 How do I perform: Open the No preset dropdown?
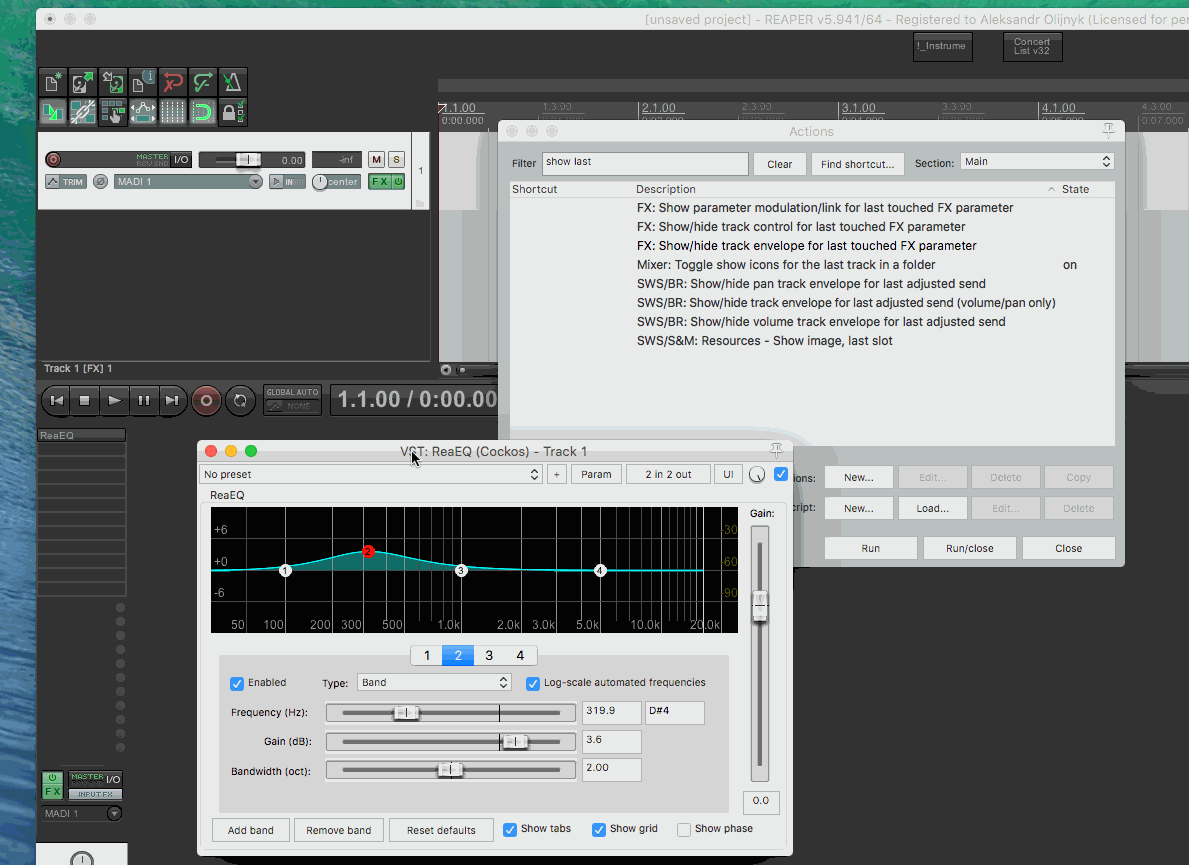371,474
